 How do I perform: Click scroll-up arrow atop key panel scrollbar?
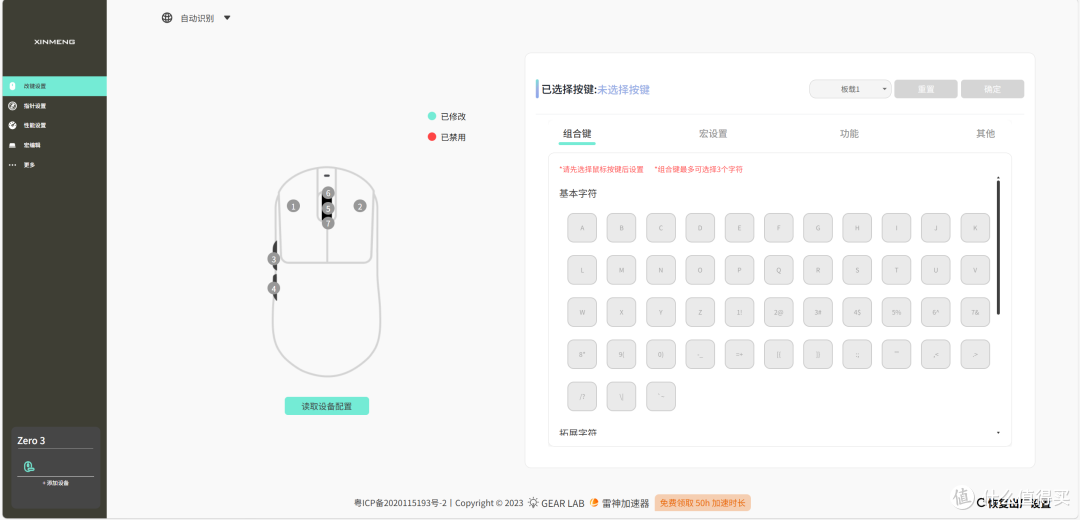(x=998, y=178)
